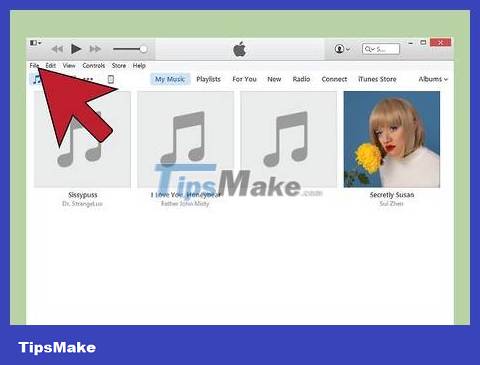Switch to New tab
The image size is (480, 365).
274,79
